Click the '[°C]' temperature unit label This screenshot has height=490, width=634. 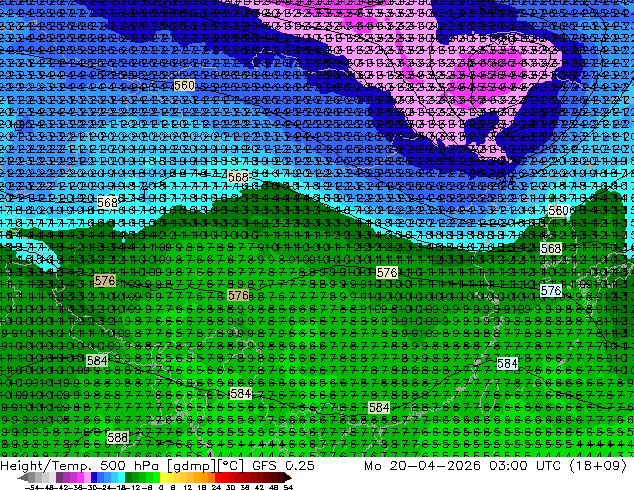[229, 466]
